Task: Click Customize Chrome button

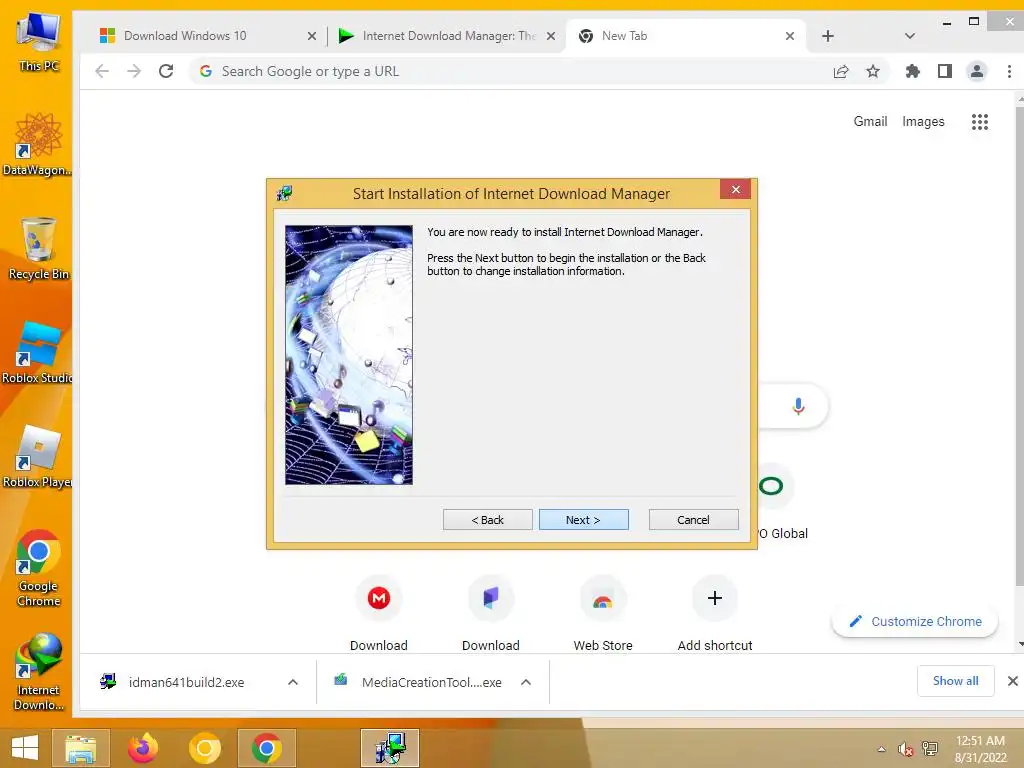Action: (x=914, y=621)
